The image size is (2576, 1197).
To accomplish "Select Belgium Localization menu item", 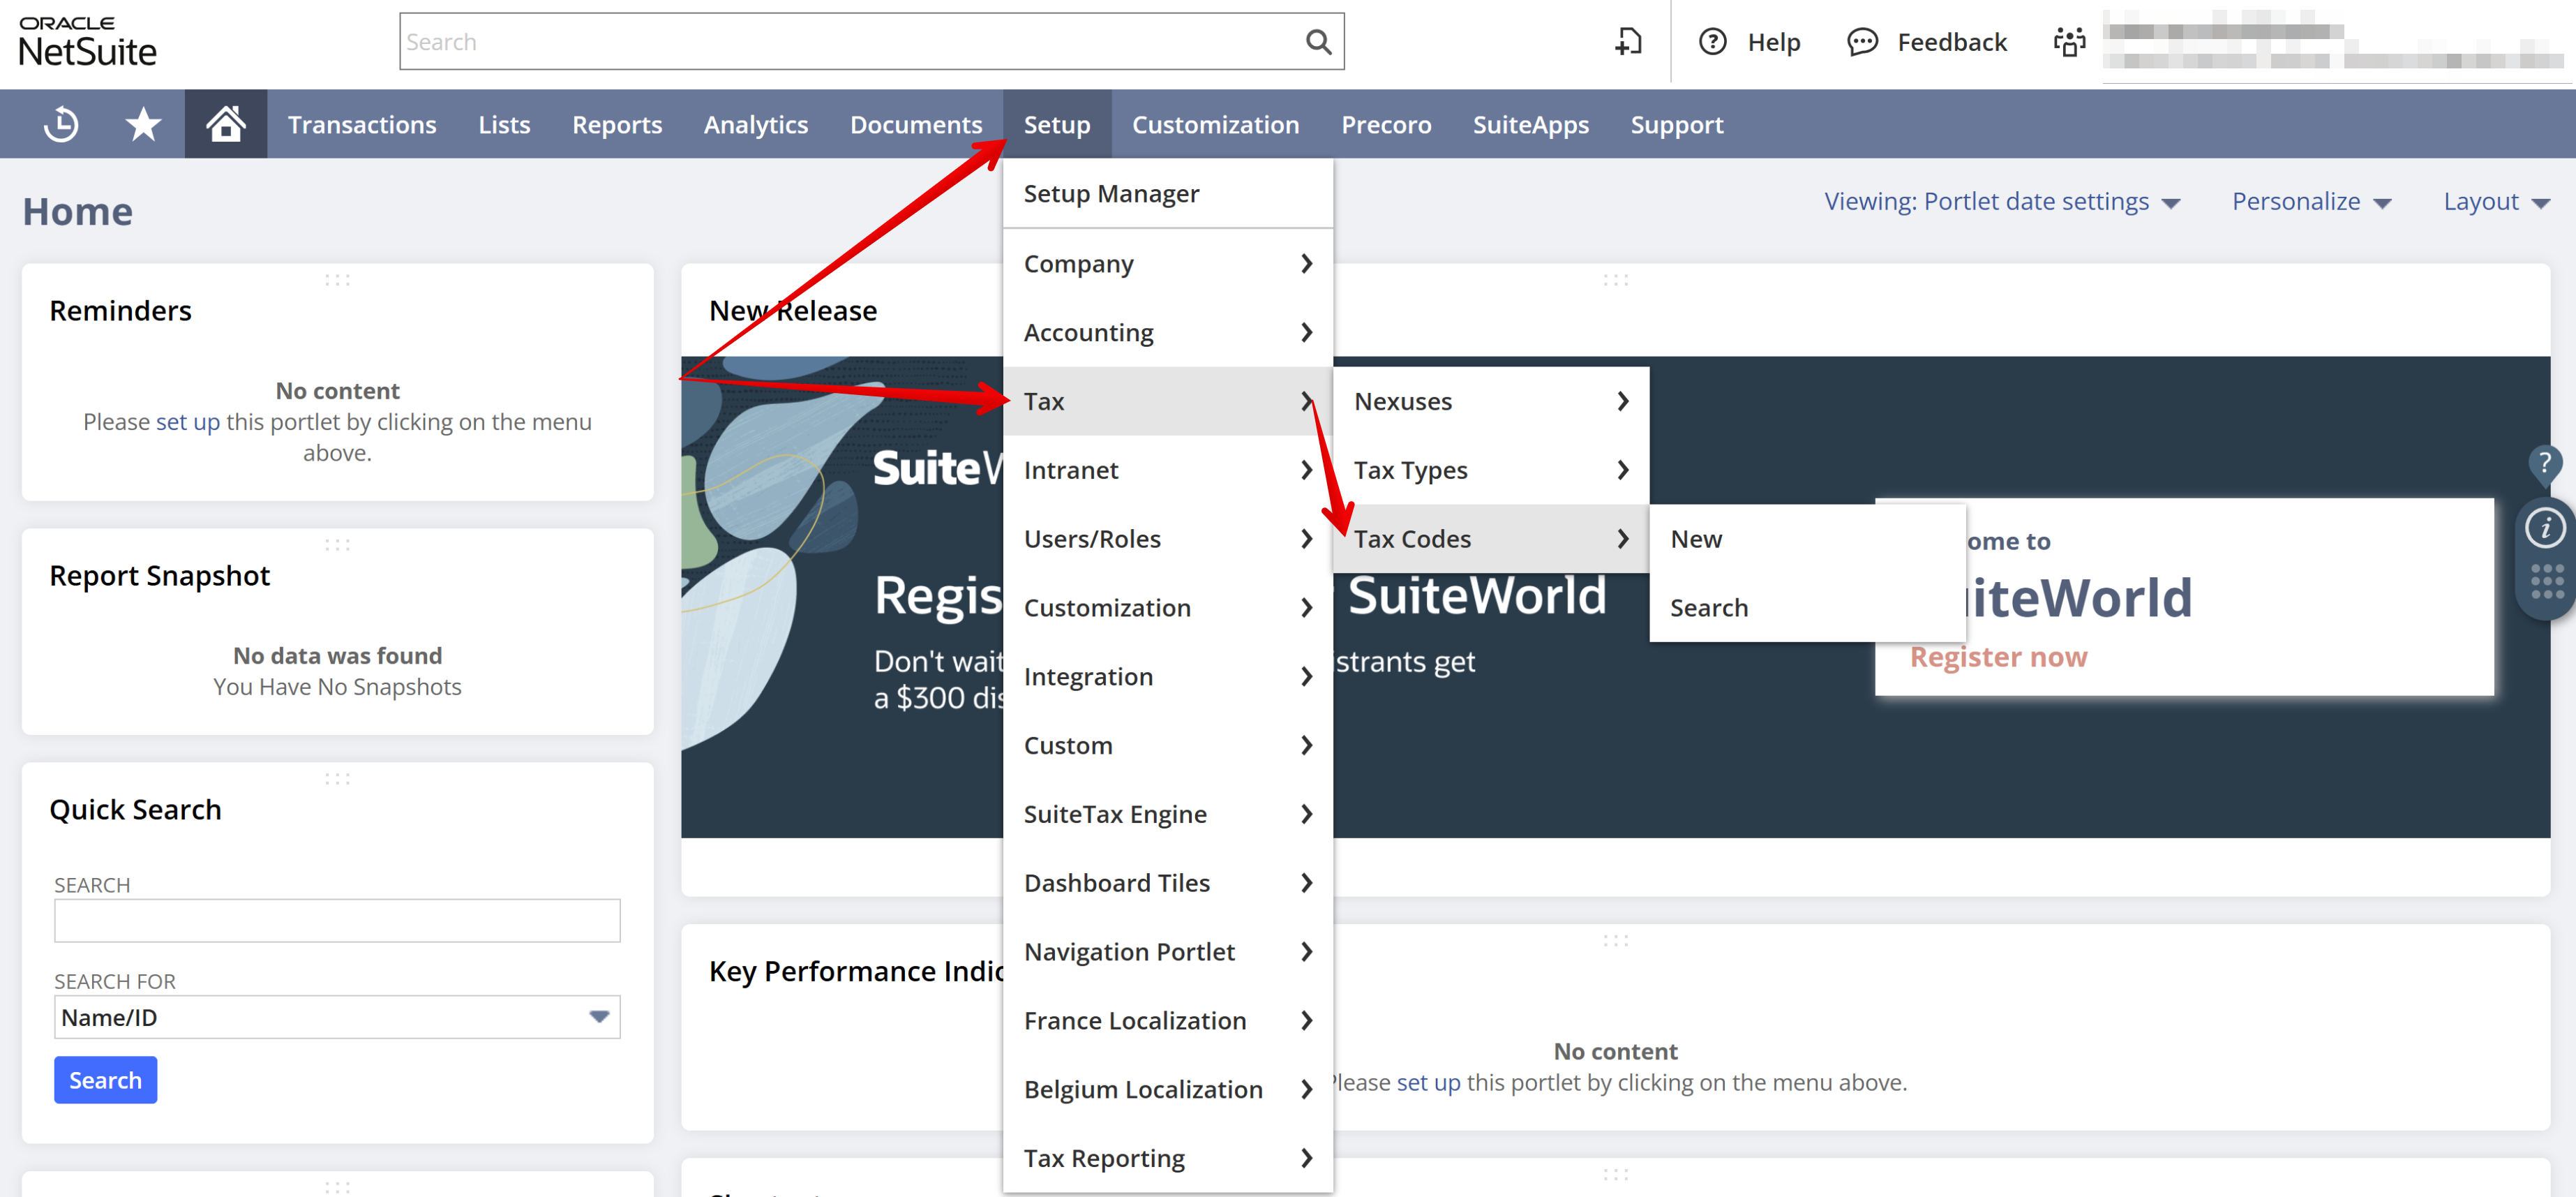I will coord(1167,1091).
